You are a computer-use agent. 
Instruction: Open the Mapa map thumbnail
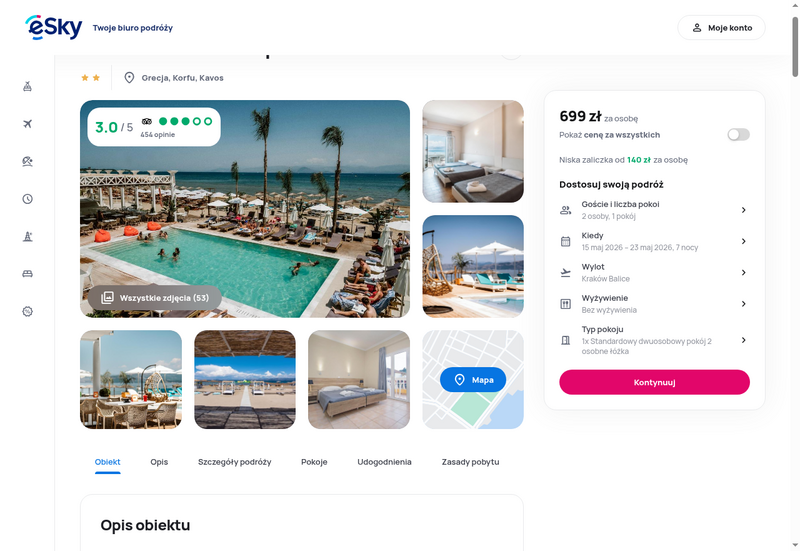tap(473, 380)
